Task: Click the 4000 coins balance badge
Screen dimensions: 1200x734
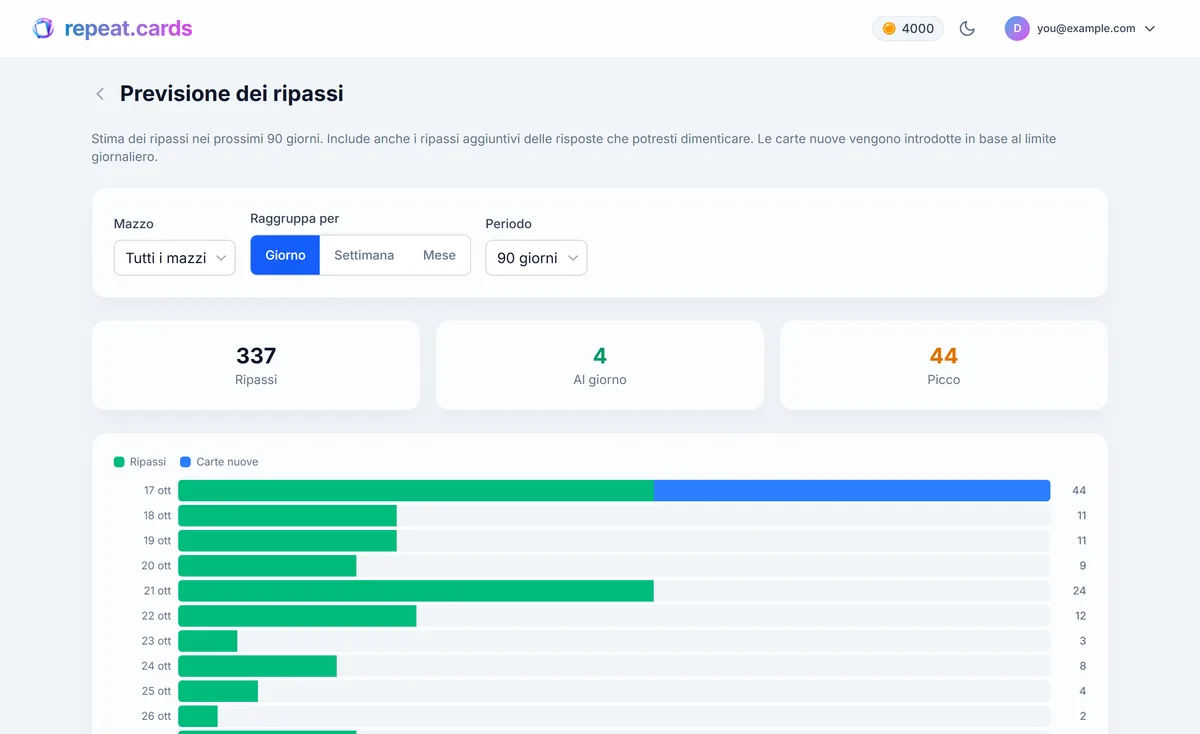Action: click(908, 28)
